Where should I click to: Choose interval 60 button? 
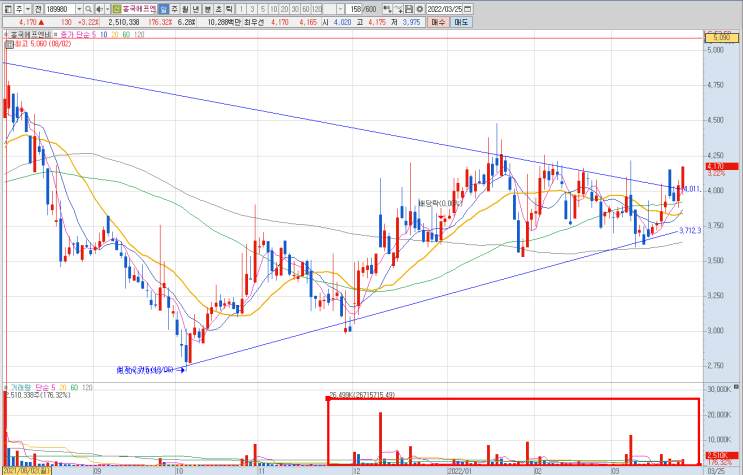point(306,9)
